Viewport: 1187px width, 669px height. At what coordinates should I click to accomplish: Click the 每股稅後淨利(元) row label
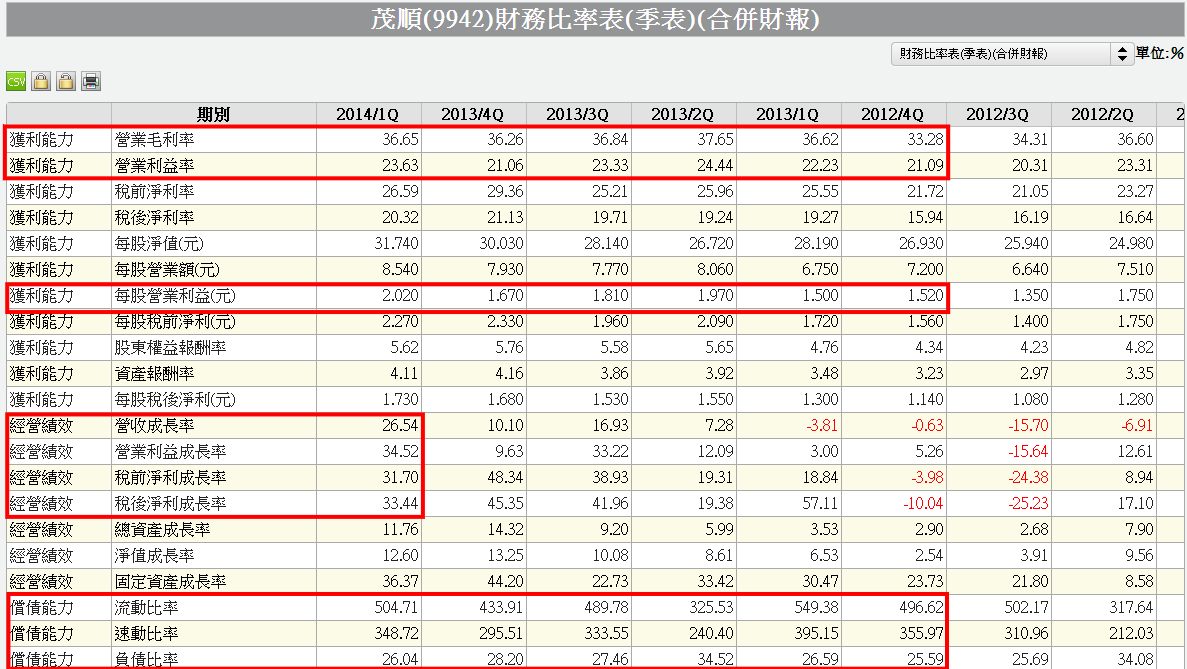click(175, 400)
